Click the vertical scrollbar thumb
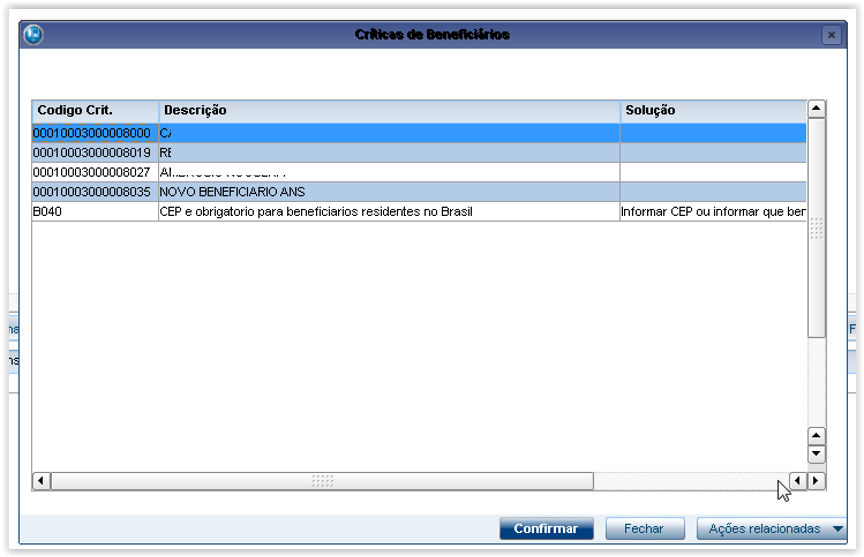The image size is (864, 557). click(x=816, y=228)
